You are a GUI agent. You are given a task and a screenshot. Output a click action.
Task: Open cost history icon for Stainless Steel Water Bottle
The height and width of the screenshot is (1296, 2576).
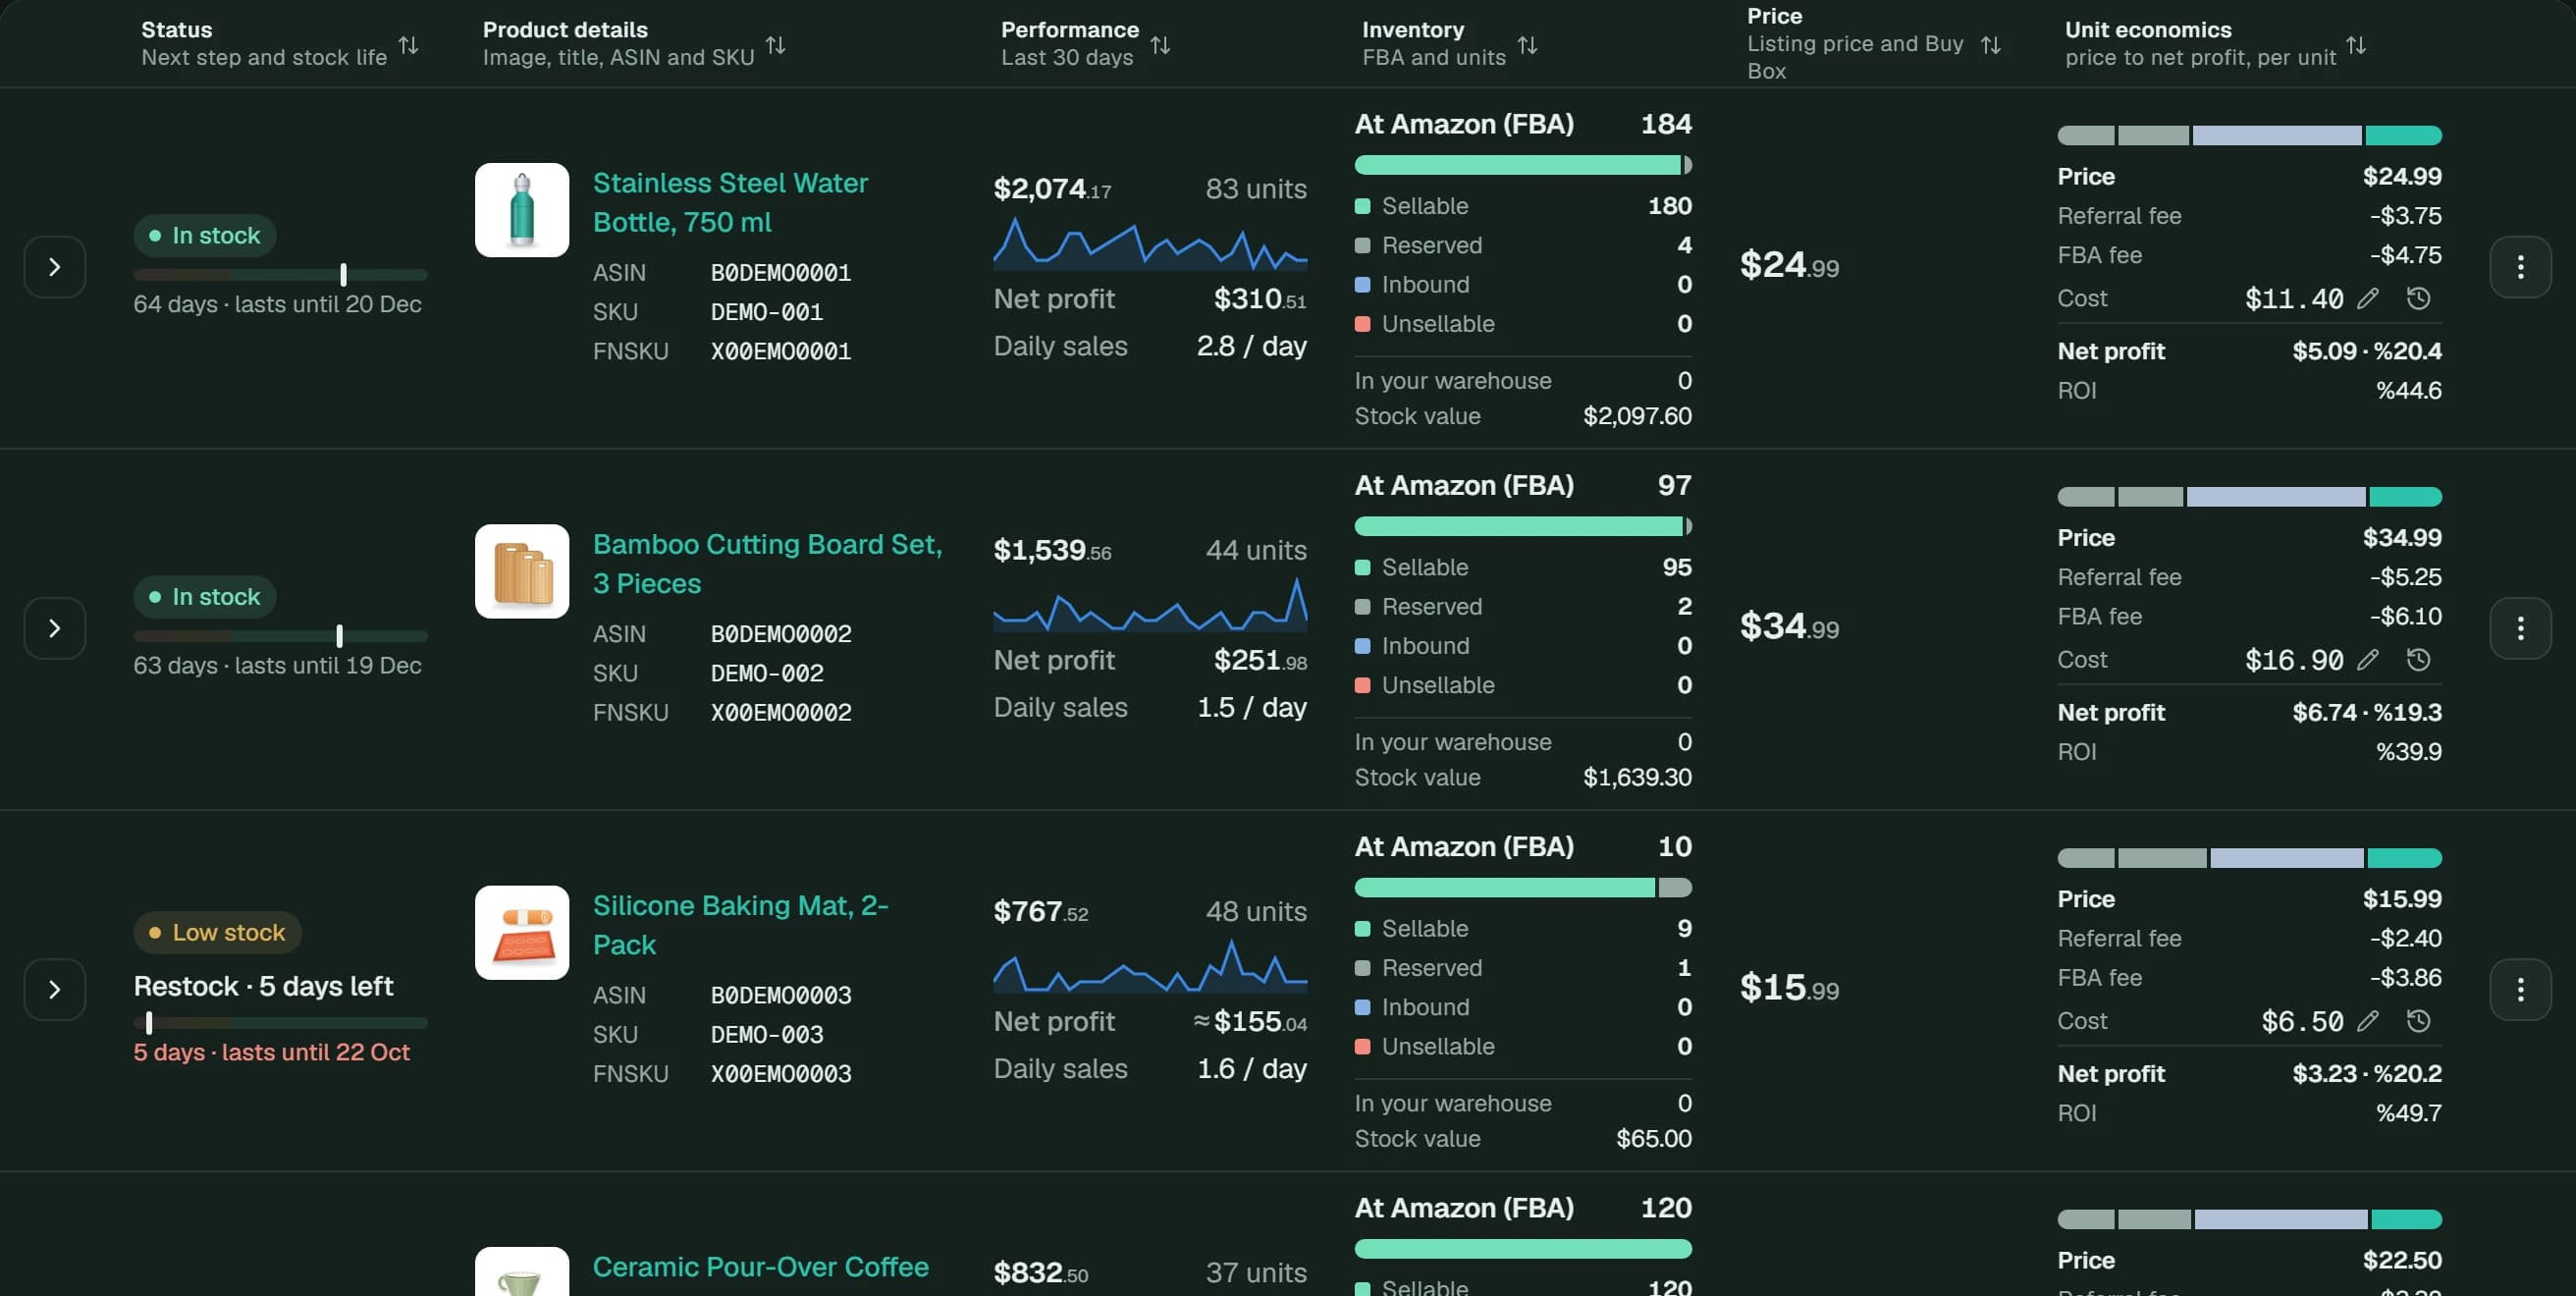click(2418, 298)
